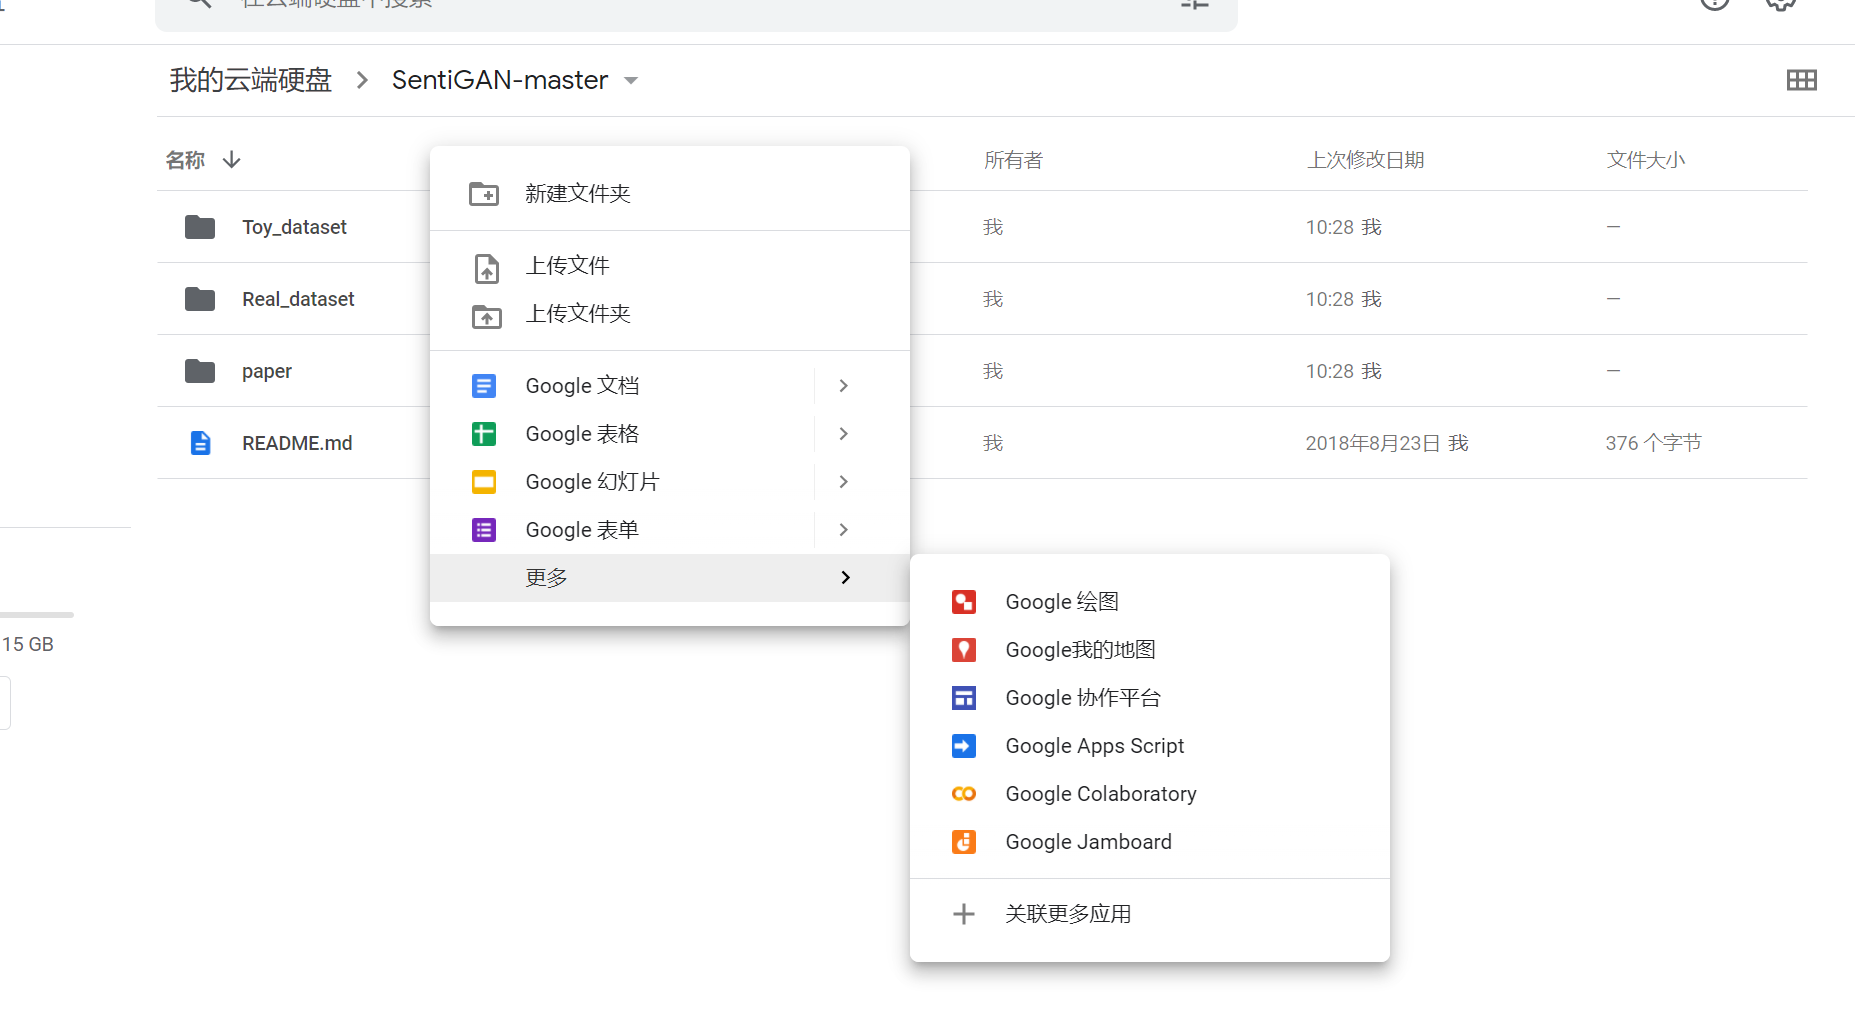Select Google Apps Script

point(1093,745)
